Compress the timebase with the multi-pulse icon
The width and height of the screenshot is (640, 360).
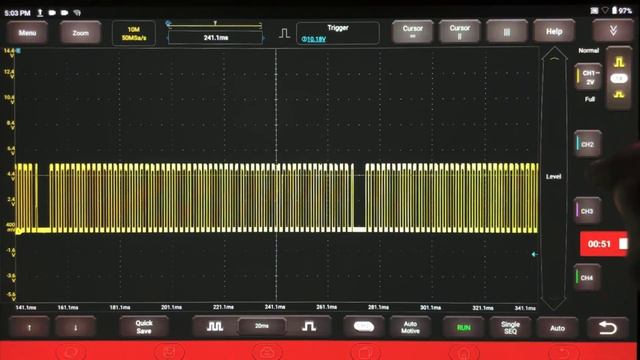(x=215, y=327)
